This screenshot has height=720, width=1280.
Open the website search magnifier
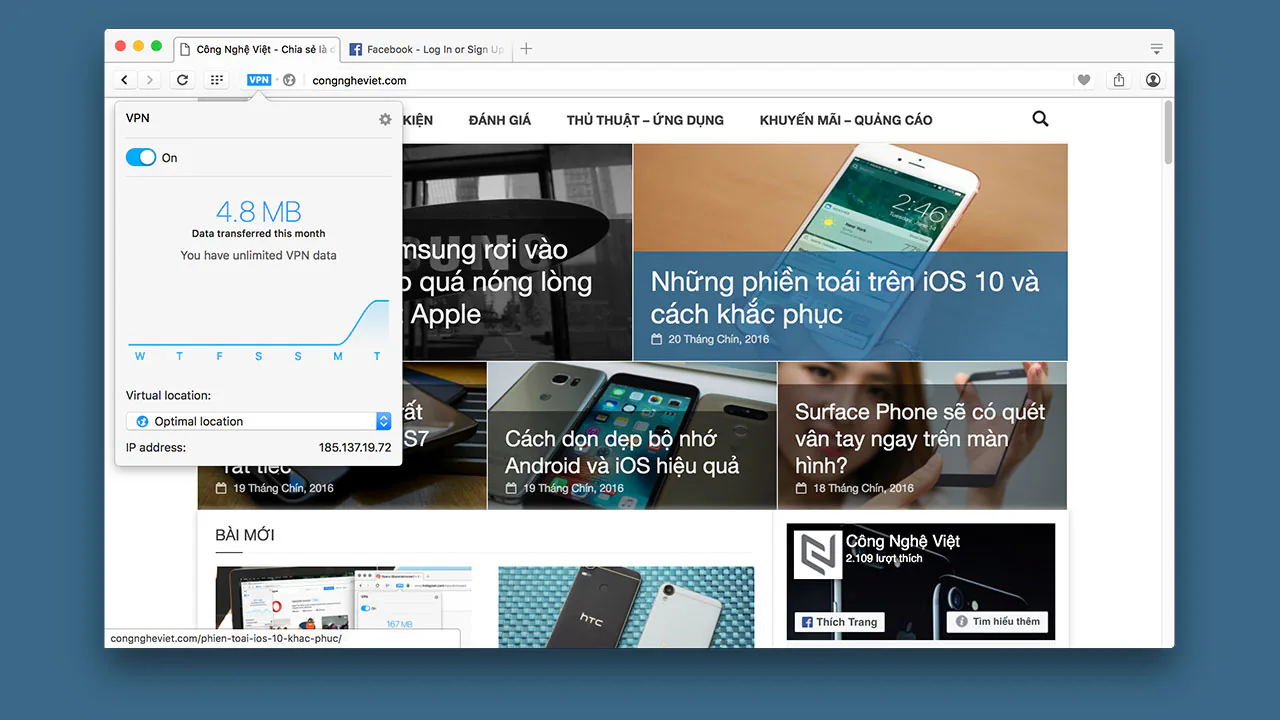[x=1040, y=119]
